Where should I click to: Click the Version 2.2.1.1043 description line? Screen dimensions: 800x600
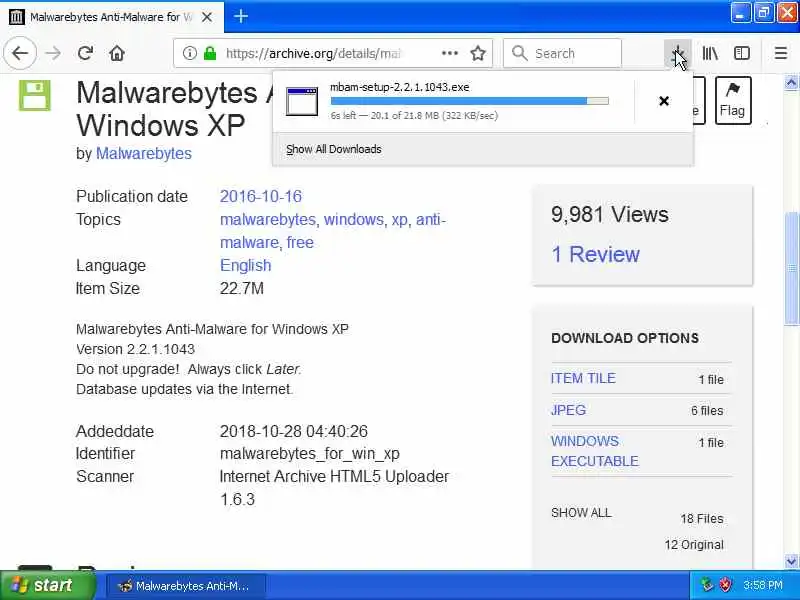click(135, 349)
